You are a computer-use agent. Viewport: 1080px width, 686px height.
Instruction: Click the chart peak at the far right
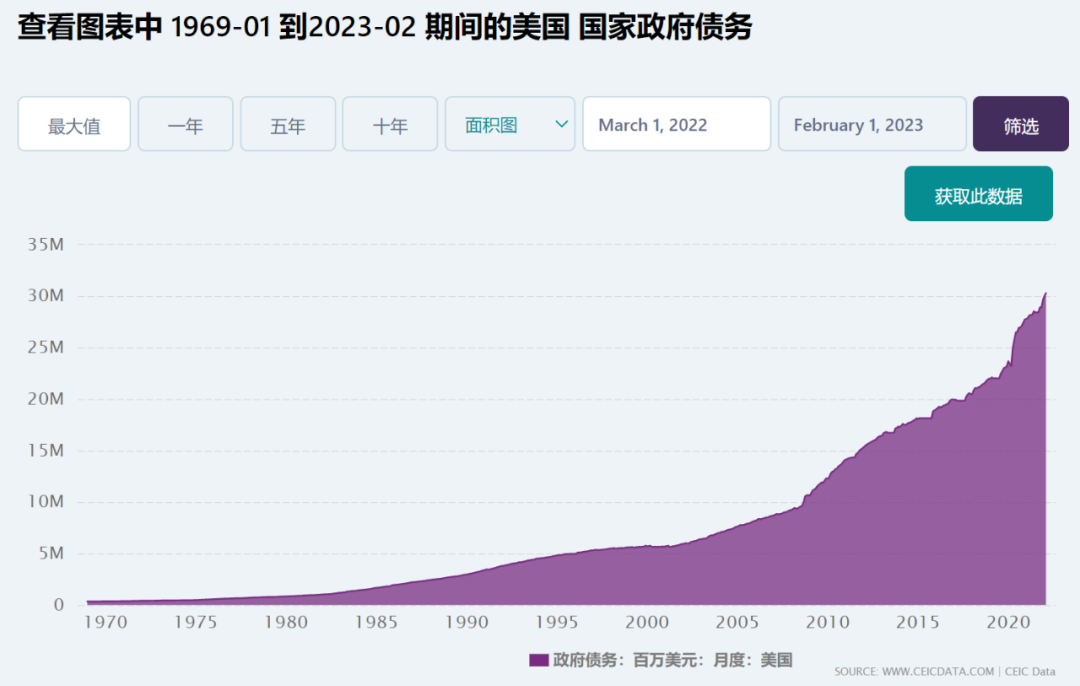1045,294
